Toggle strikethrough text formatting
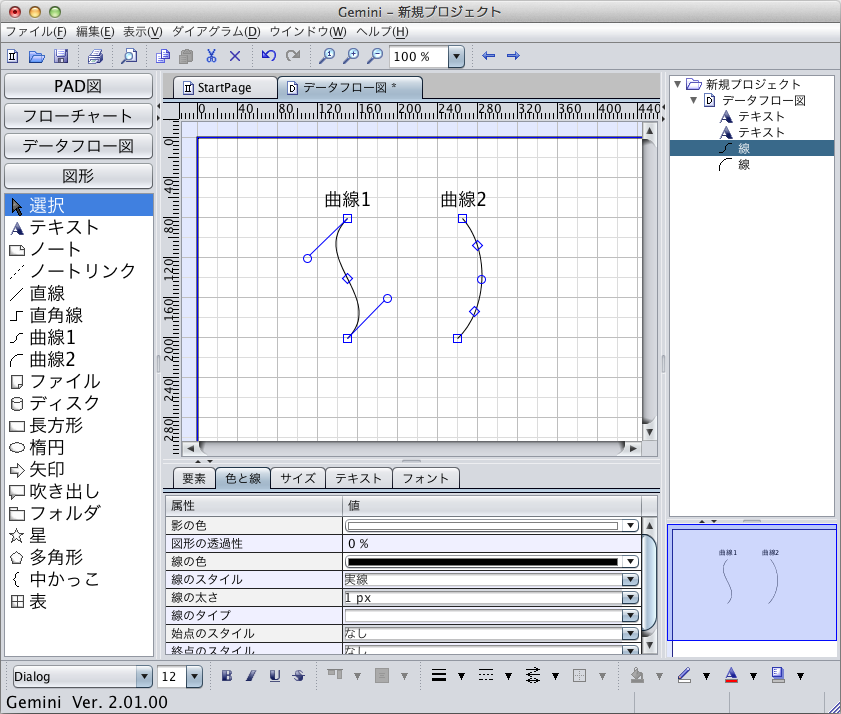The image size is (841, 714). click(x=299, y=676)
